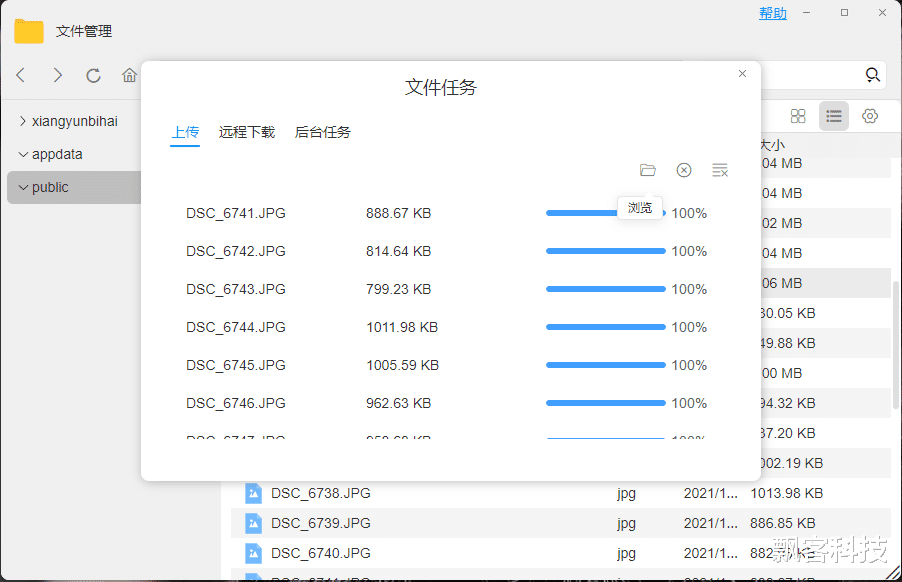Click the forward navigation arrow
This screenshot has height=582, width=902.
point(57,75)
